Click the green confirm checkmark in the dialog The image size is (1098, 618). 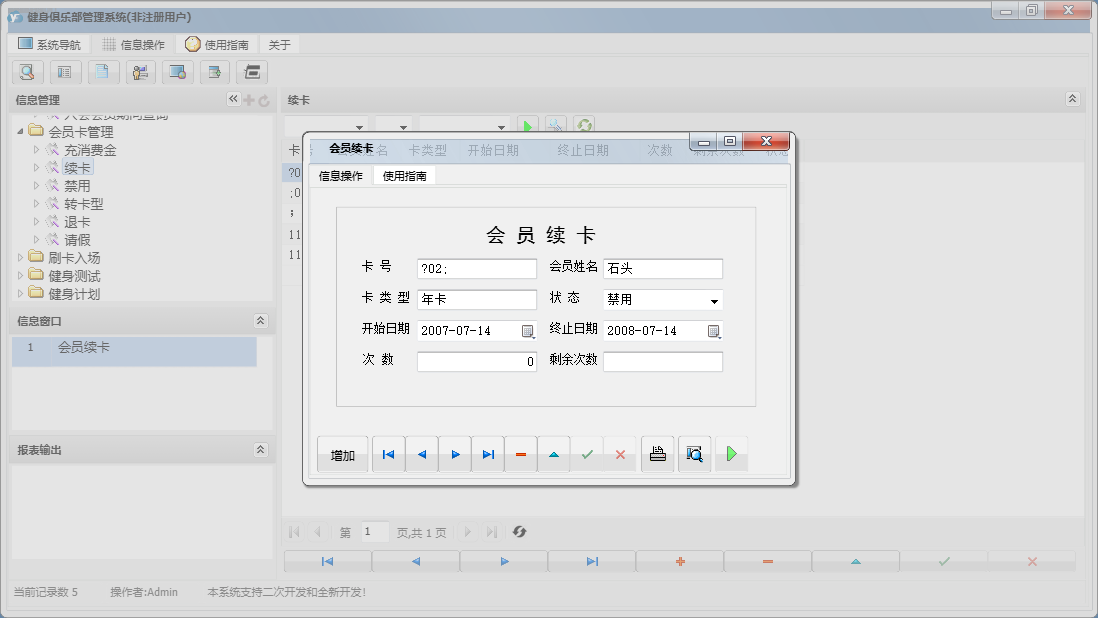click(587, 453)
